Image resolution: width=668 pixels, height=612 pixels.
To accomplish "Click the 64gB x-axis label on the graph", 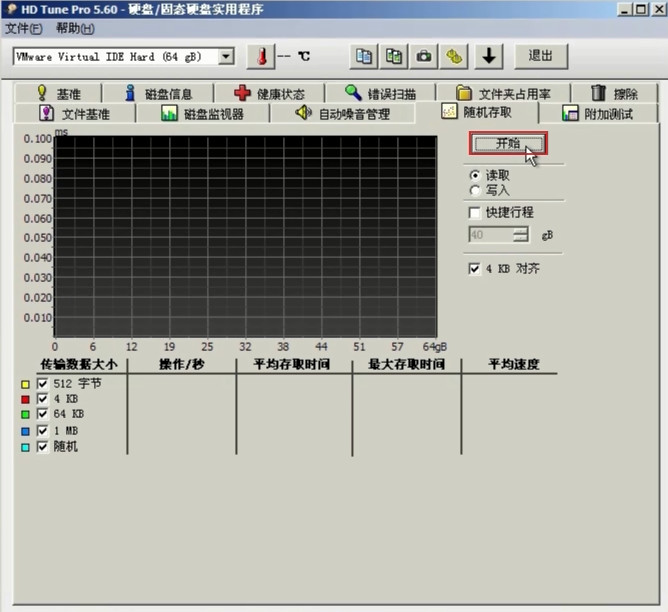I will pyautogui.click(x=435, y=347).
